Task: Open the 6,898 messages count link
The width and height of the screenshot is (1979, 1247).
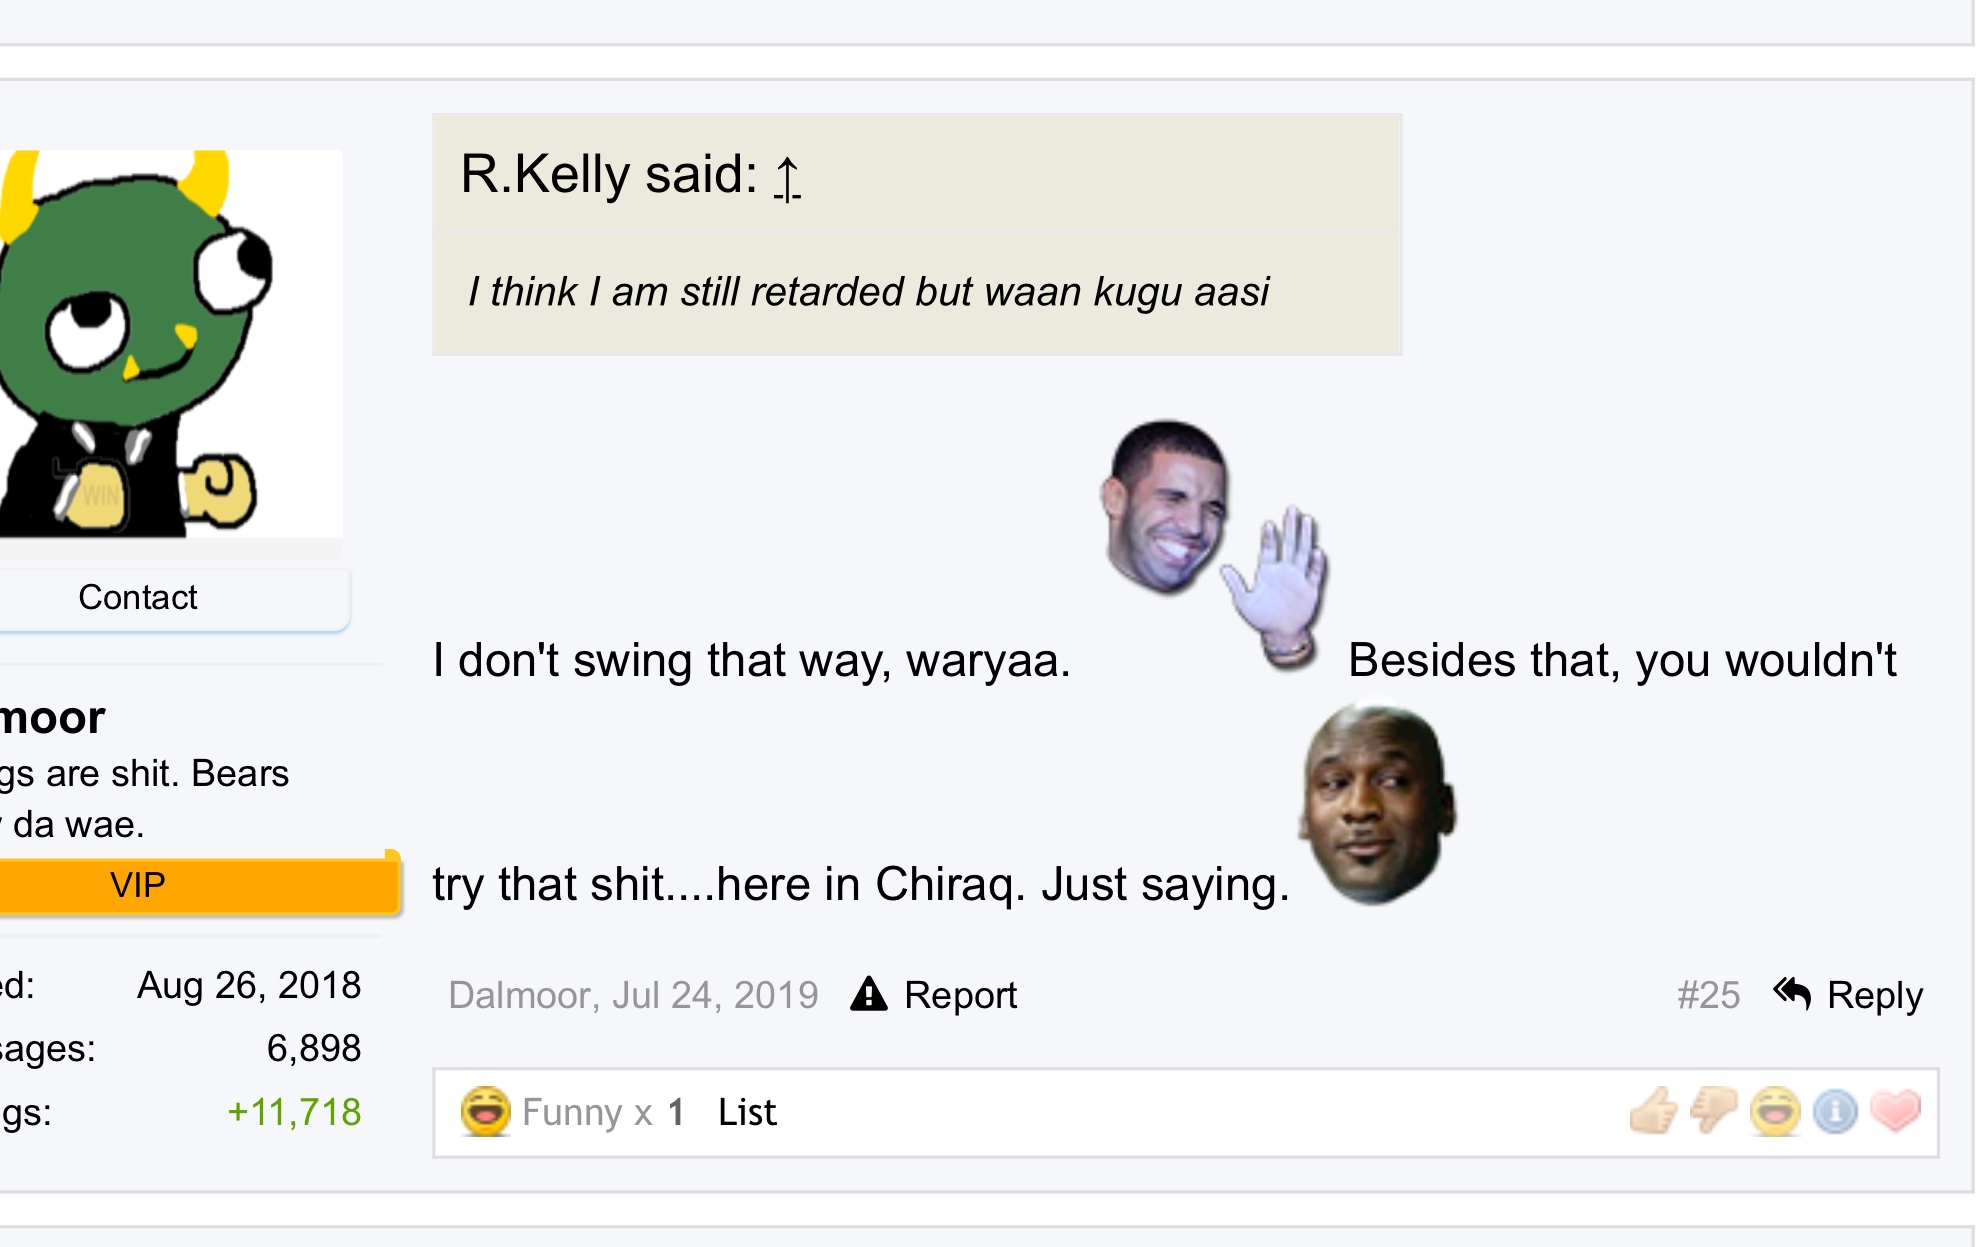Action: 313,1048
